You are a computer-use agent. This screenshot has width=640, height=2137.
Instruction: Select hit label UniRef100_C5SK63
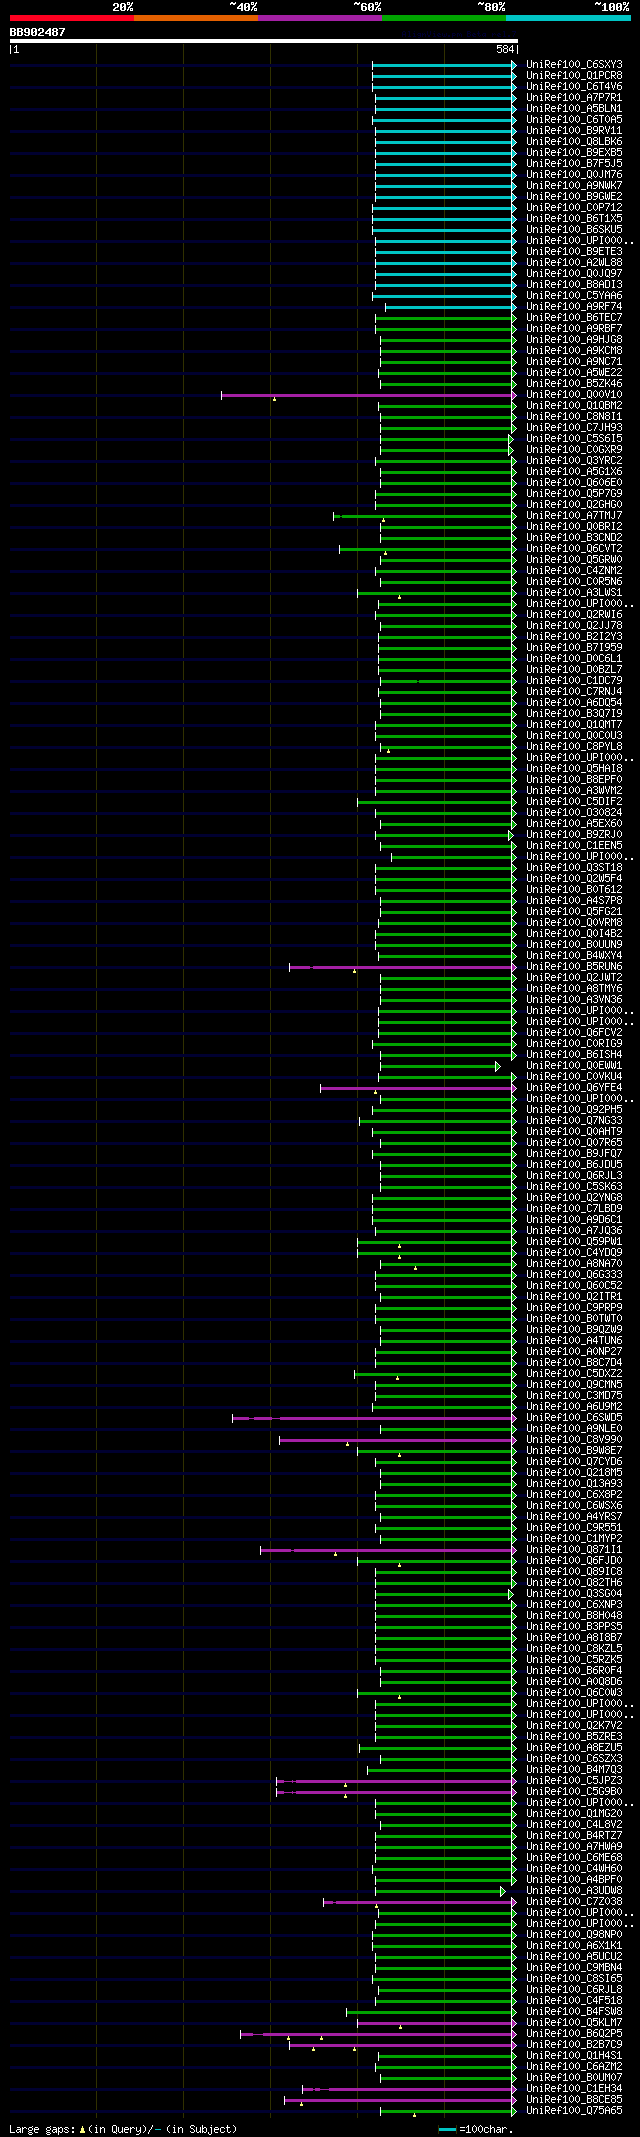pos(574,1186)
